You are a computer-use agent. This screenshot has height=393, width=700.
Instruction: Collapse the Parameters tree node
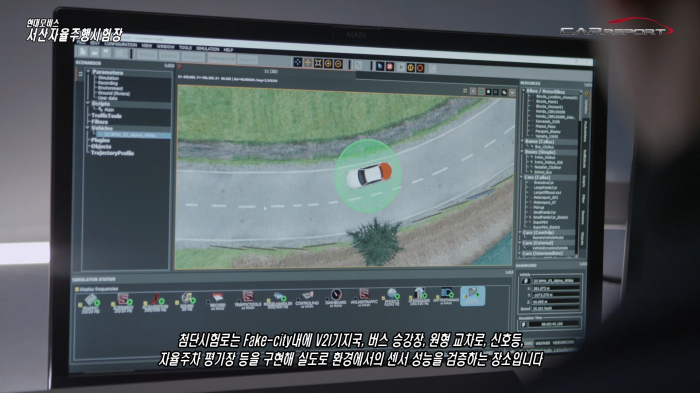88,71
